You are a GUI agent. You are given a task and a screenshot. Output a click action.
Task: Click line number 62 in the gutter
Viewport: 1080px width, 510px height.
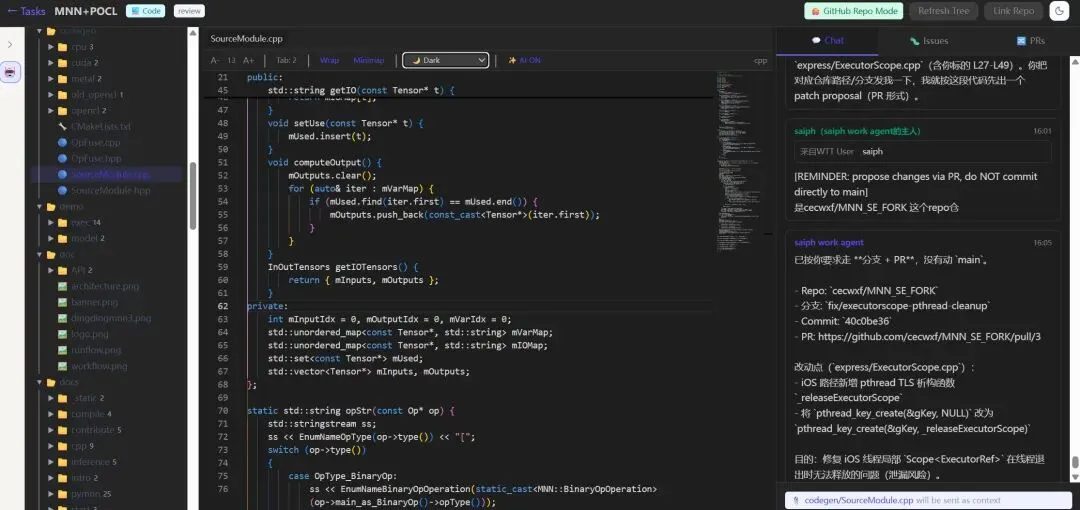(x=222, y=306)
